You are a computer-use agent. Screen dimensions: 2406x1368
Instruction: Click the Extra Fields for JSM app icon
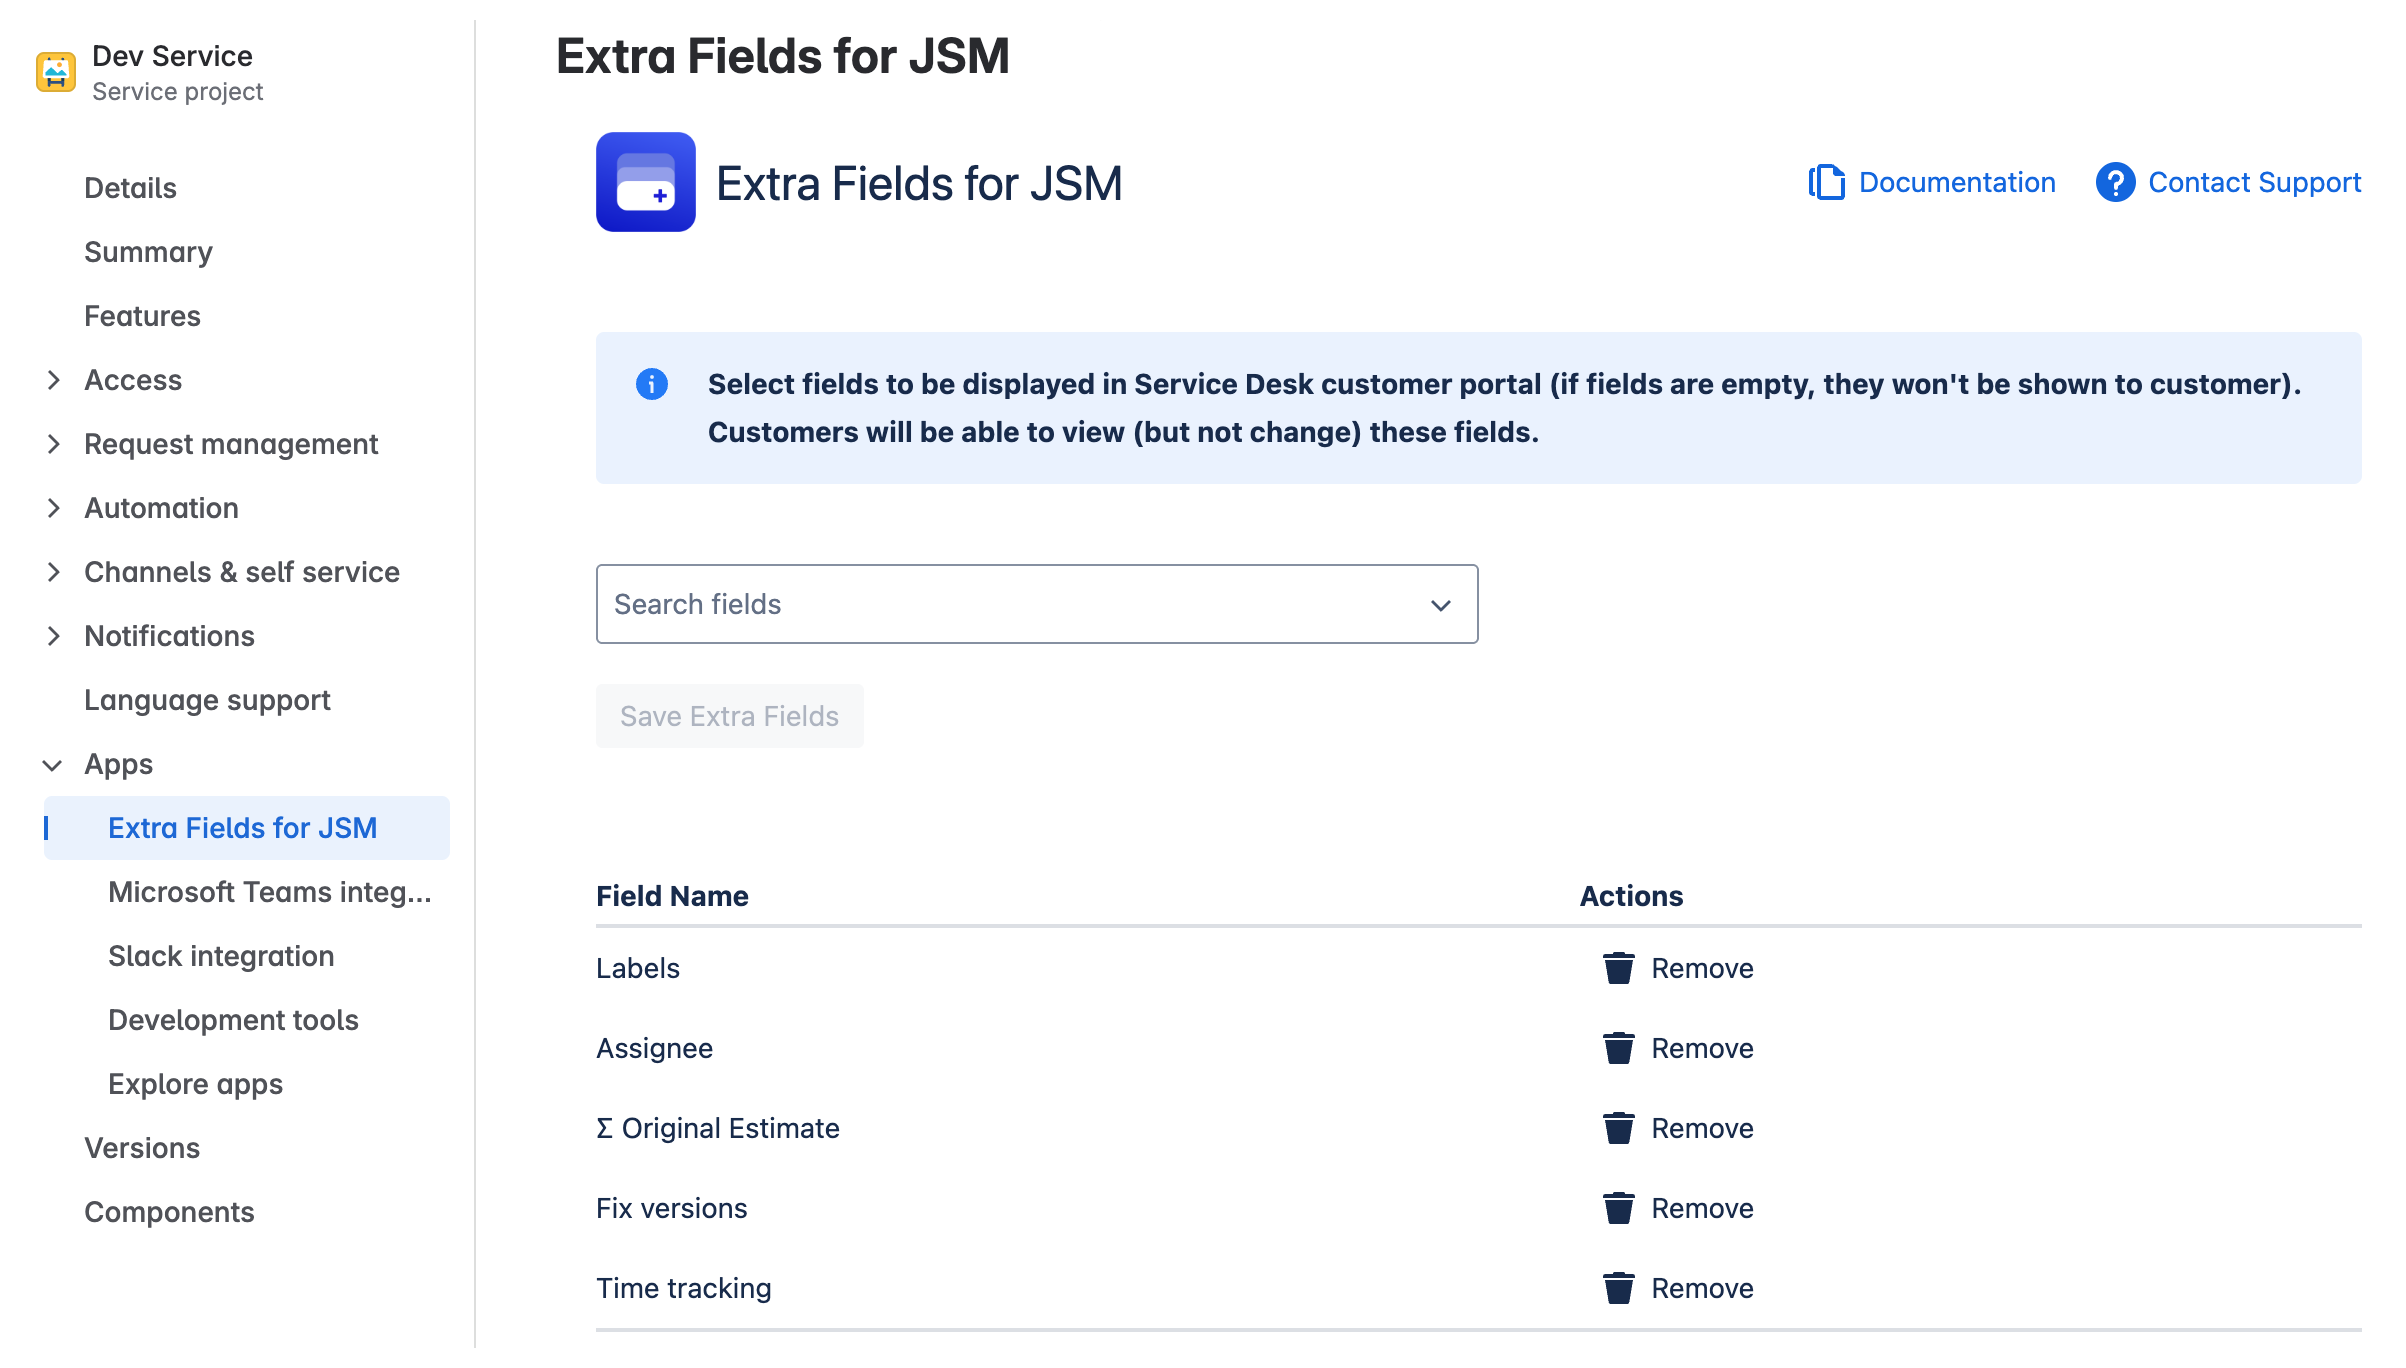[645, 183]
